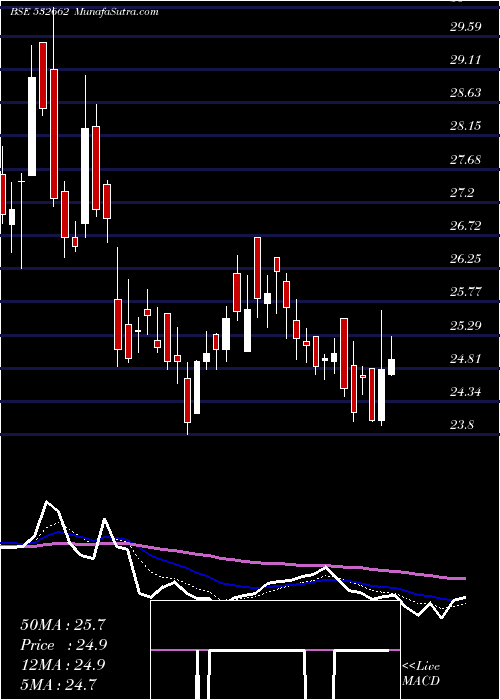Click the 25.77 price axis label

[x=466, y=292]
